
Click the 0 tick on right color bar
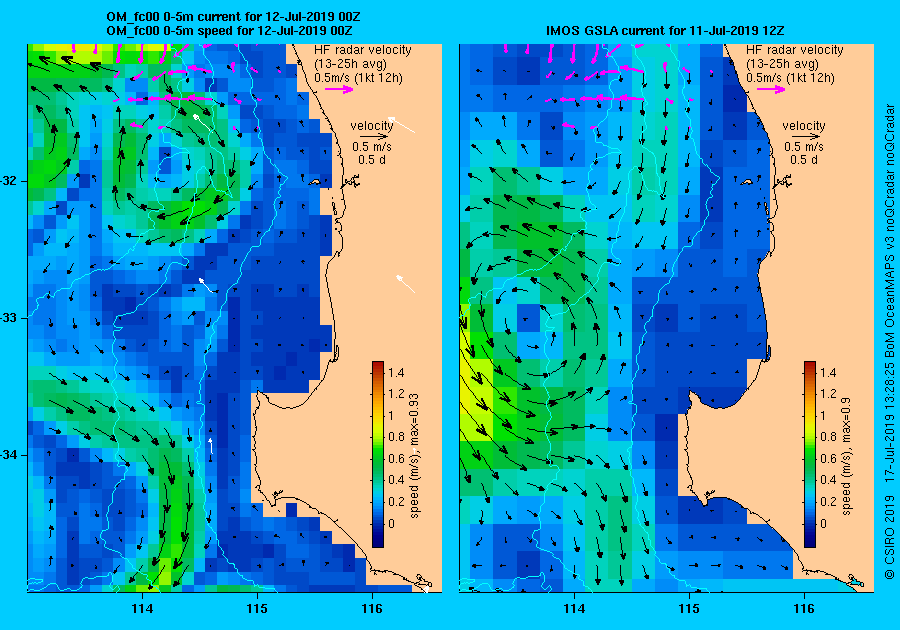click(x=824, y=523)
